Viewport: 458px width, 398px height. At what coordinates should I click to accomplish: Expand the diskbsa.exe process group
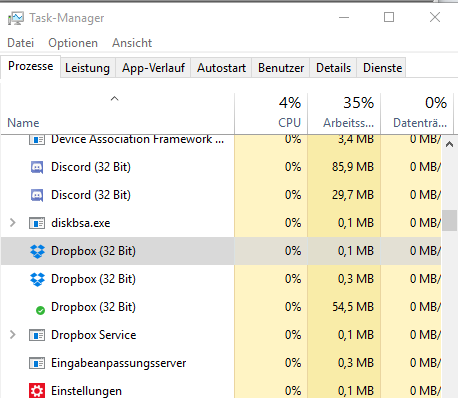pyautogui.click(x=13, y=223)
